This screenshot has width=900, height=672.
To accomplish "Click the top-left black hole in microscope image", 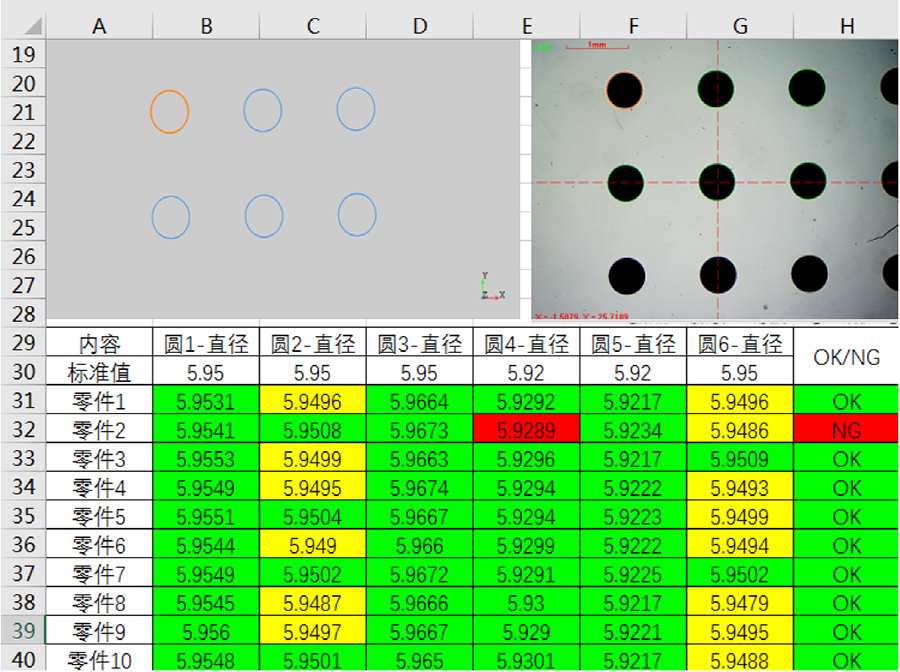I will (625, 90).
